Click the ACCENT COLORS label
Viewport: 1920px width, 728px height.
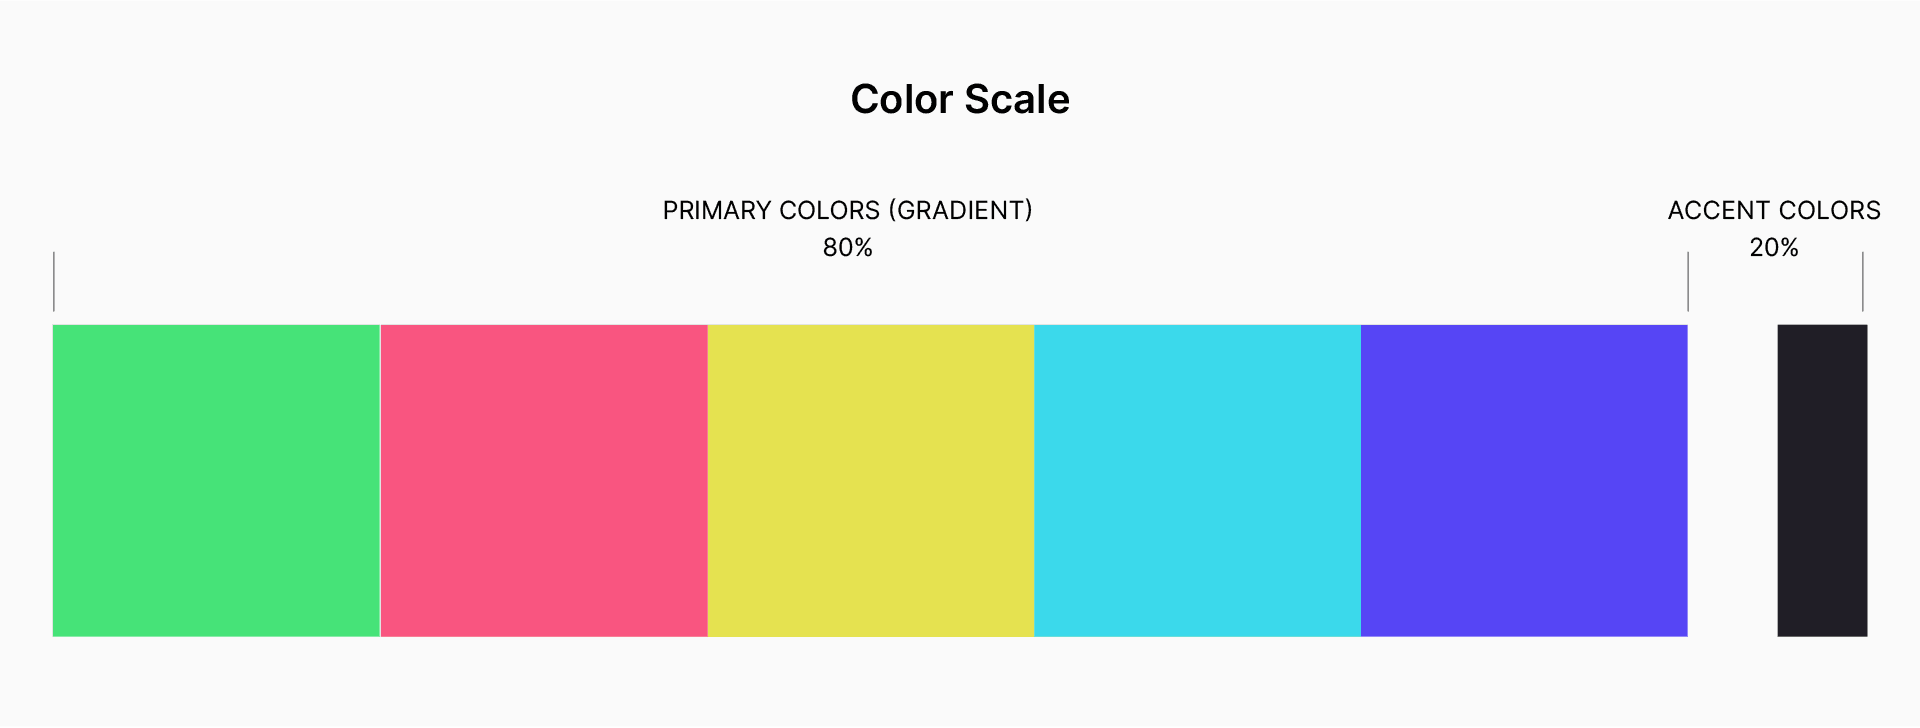click(1774, 210)
